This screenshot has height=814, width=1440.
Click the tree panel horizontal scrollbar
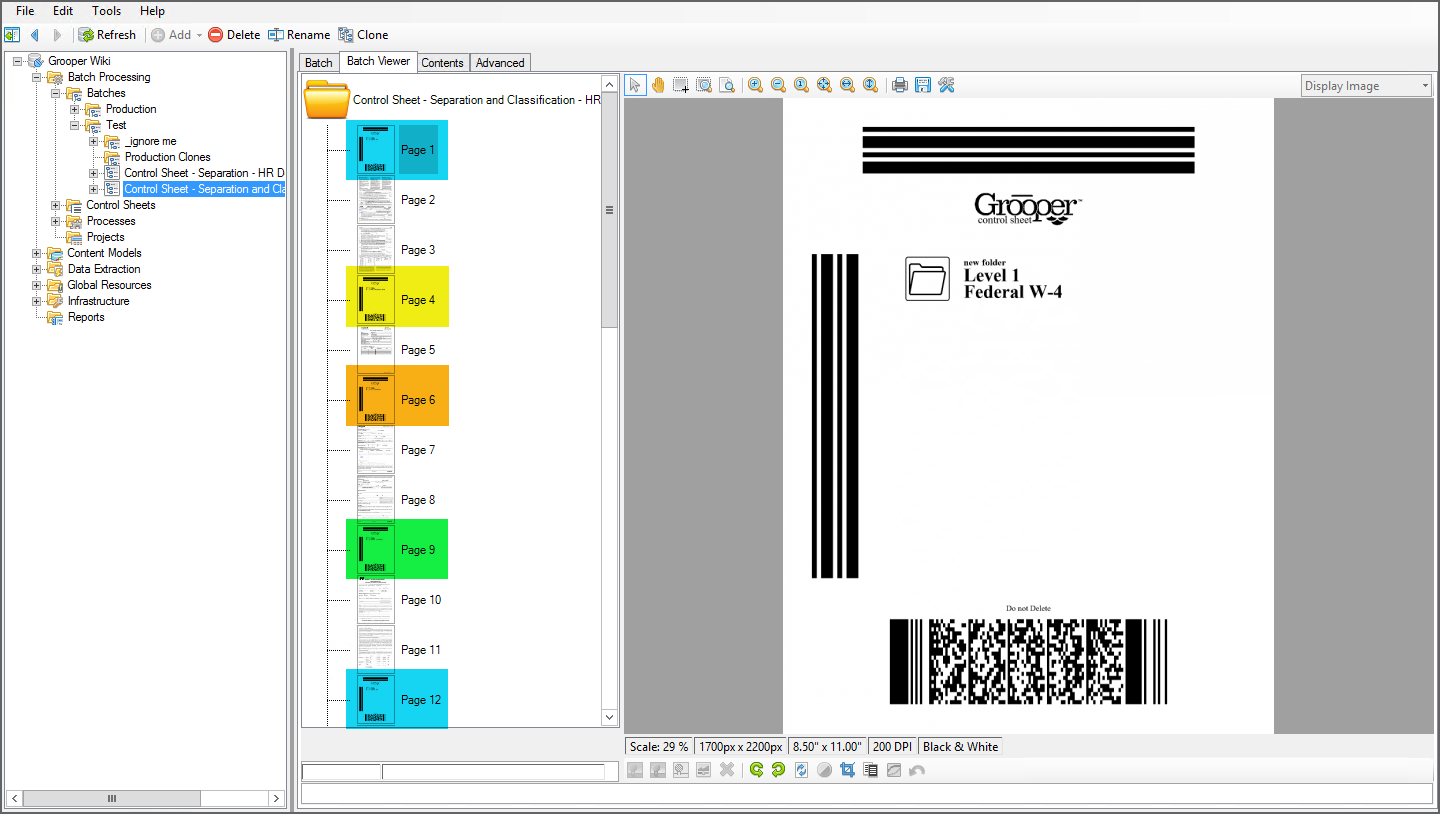[x=112, y=798]
